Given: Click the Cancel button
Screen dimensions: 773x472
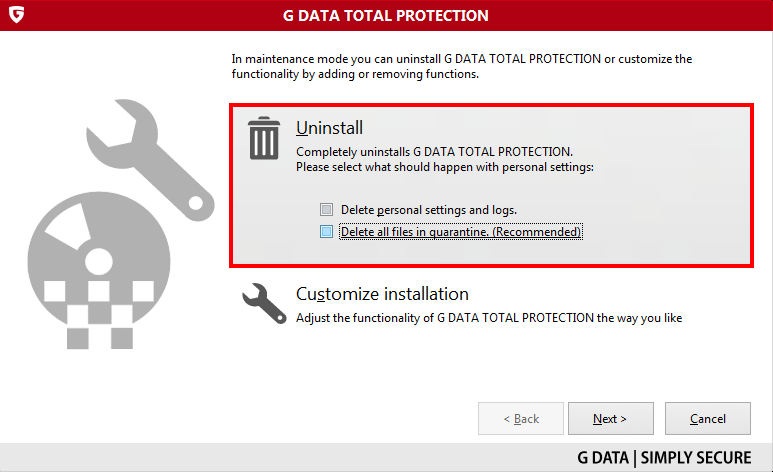Looking at the screenshot, I should point(707,418).
